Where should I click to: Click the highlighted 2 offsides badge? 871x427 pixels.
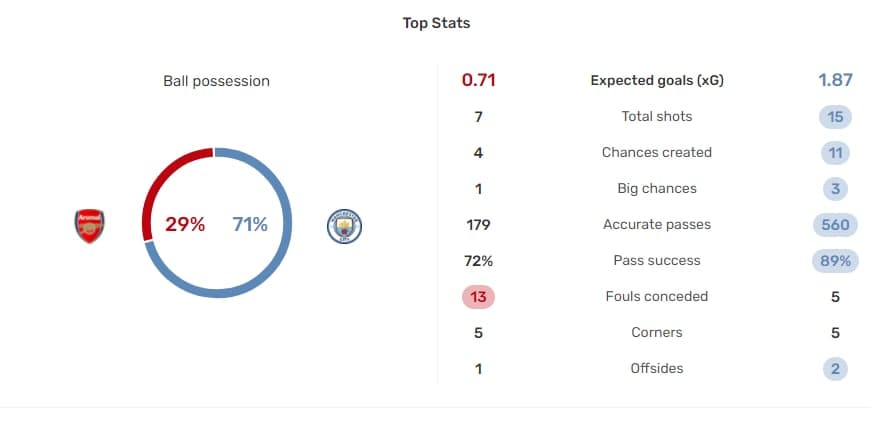835,369
